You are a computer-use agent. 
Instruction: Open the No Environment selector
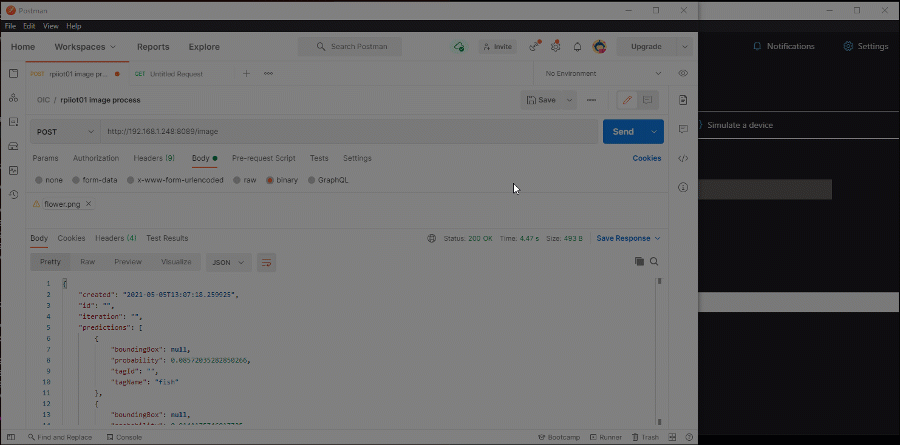tap(603, 73)
